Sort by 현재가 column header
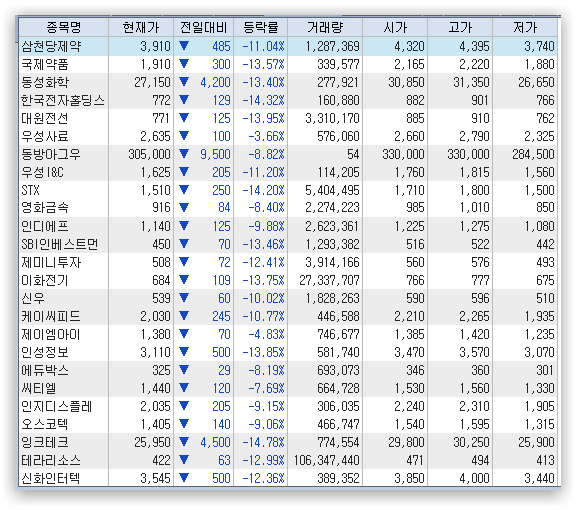 tap(141, 28)
